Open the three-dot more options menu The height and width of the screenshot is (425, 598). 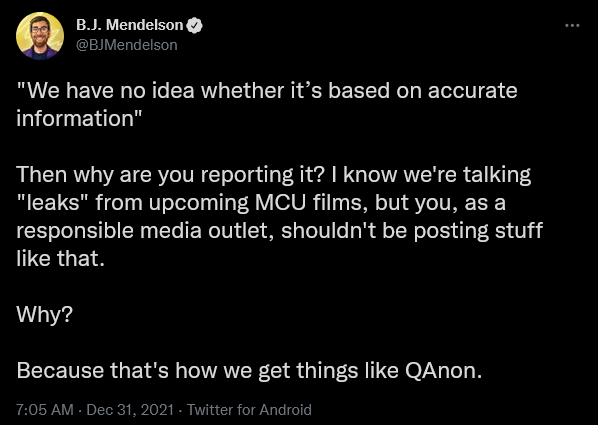(x=572, y=26)
